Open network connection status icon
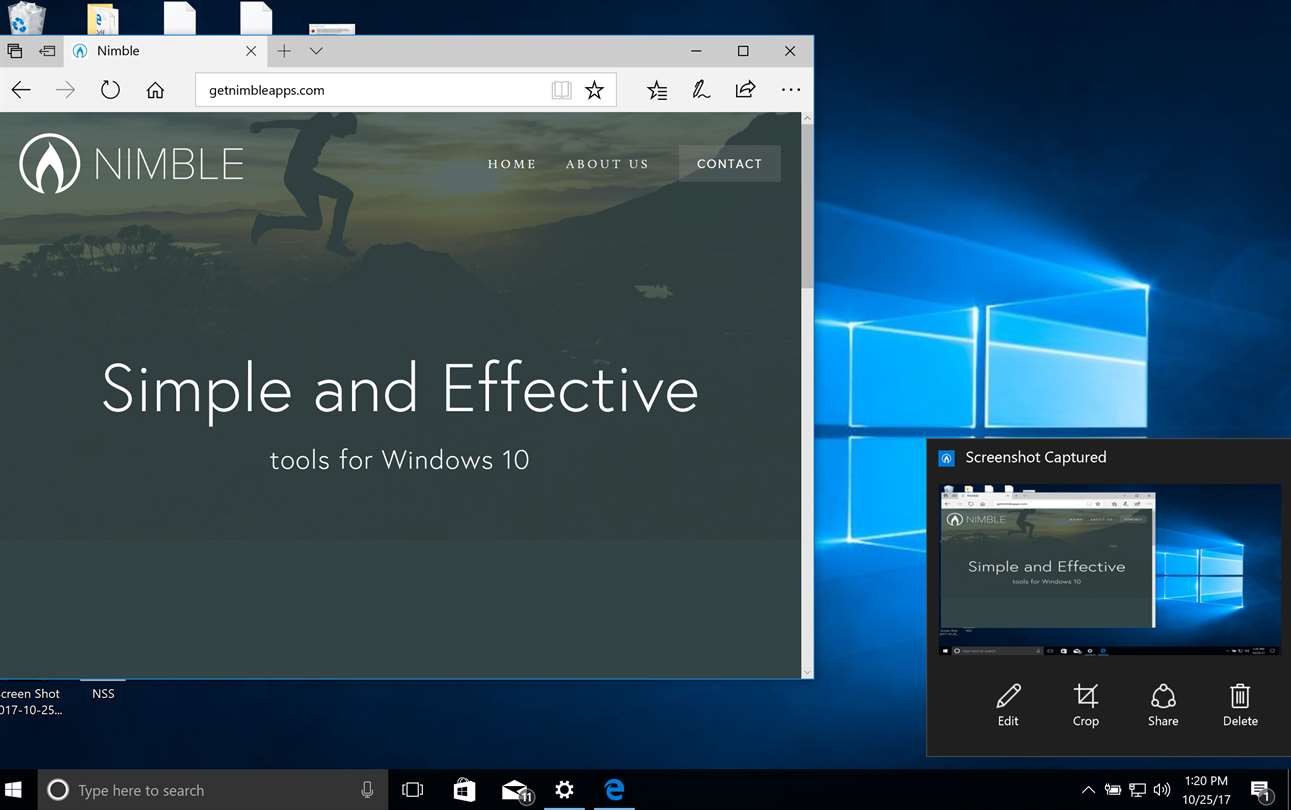This screenshot has width=1291, height=810. [1137, 790]
